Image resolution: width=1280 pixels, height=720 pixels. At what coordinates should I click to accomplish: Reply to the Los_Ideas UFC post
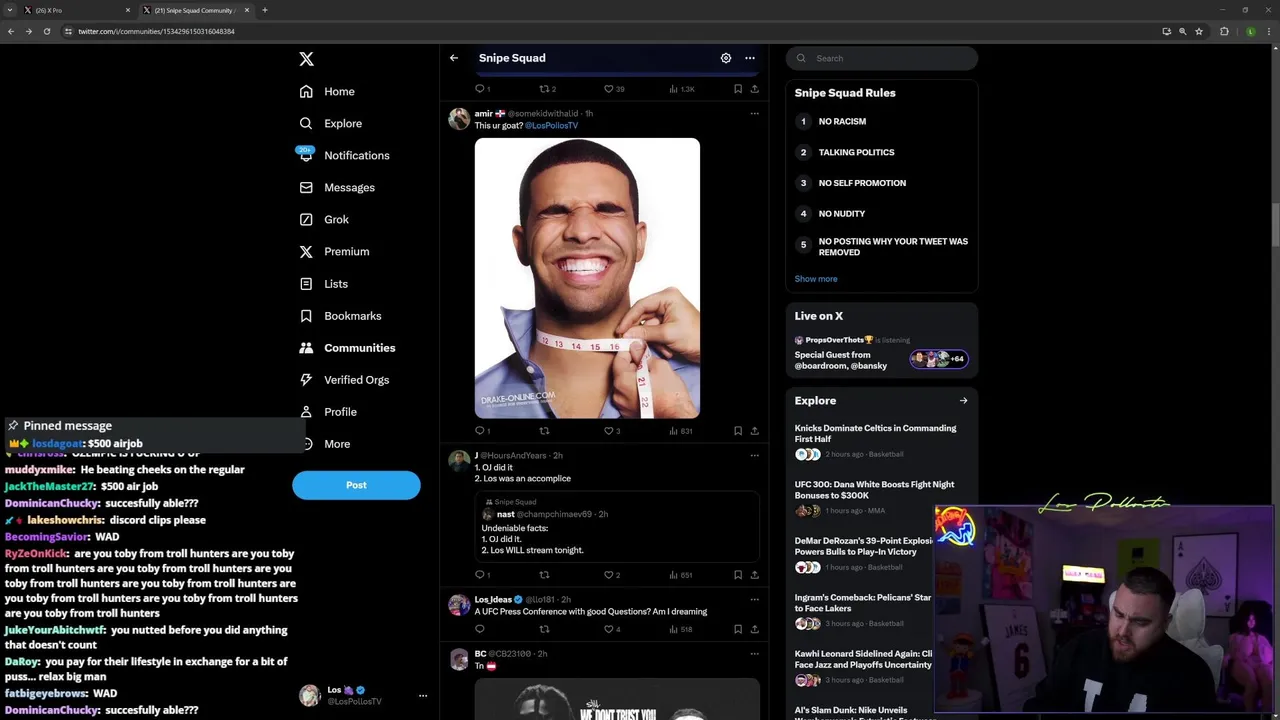479,629
